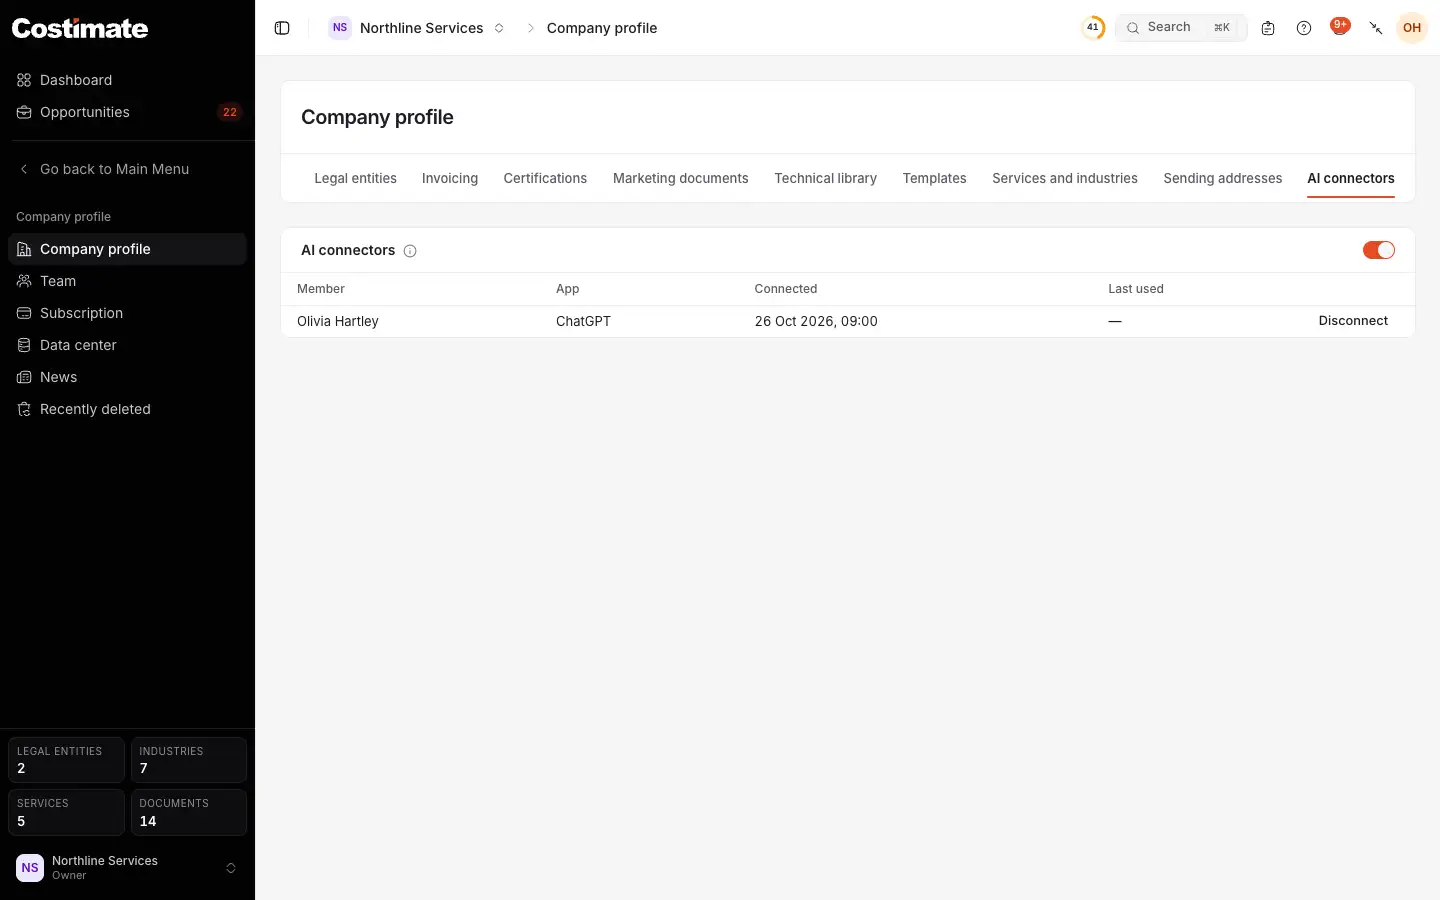Switch to the Sending addresses tab
The image size is (1440, 900).
(x=1222, y=178)
